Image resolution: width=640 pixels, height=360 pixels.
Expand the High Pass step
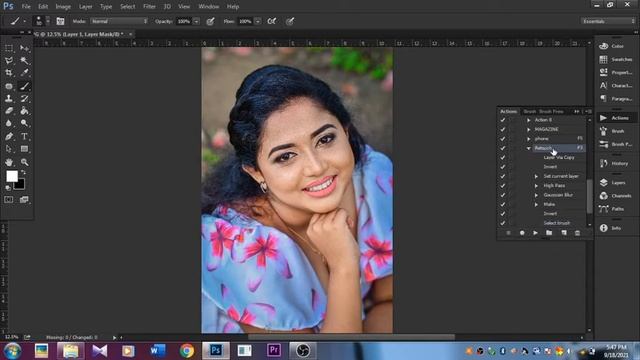[x=536, y=186]
